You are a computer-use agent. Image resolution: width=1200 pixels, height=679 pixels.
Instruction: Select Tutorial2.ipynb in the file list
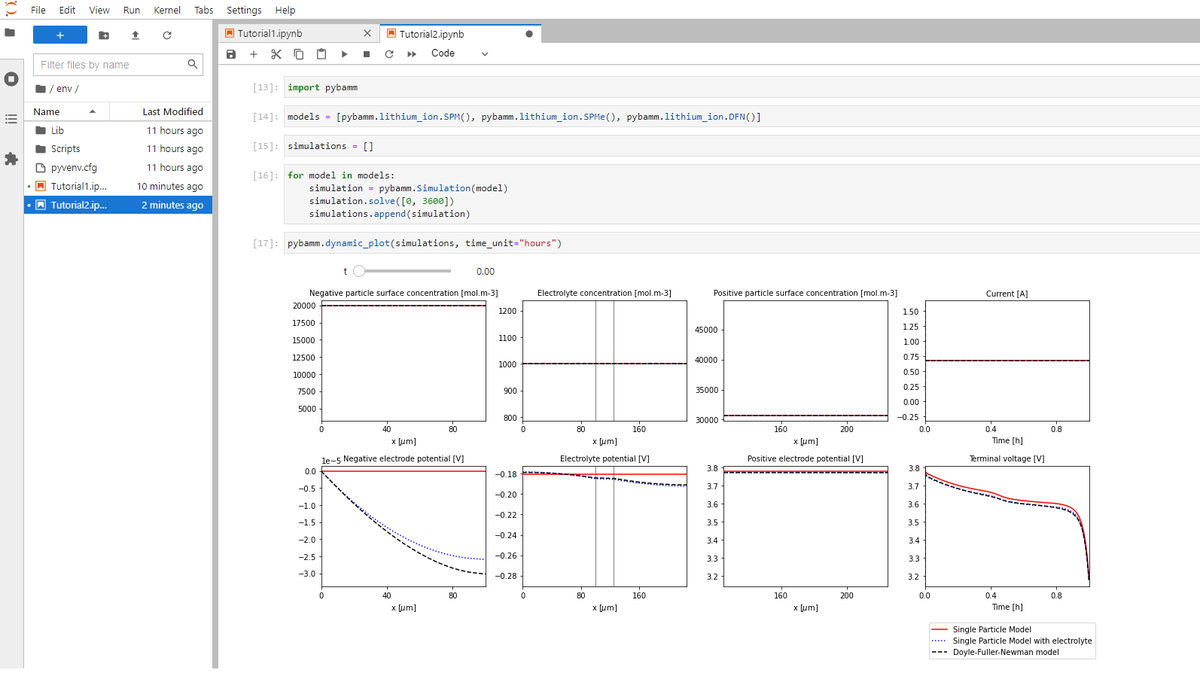(x=119, y=205)
